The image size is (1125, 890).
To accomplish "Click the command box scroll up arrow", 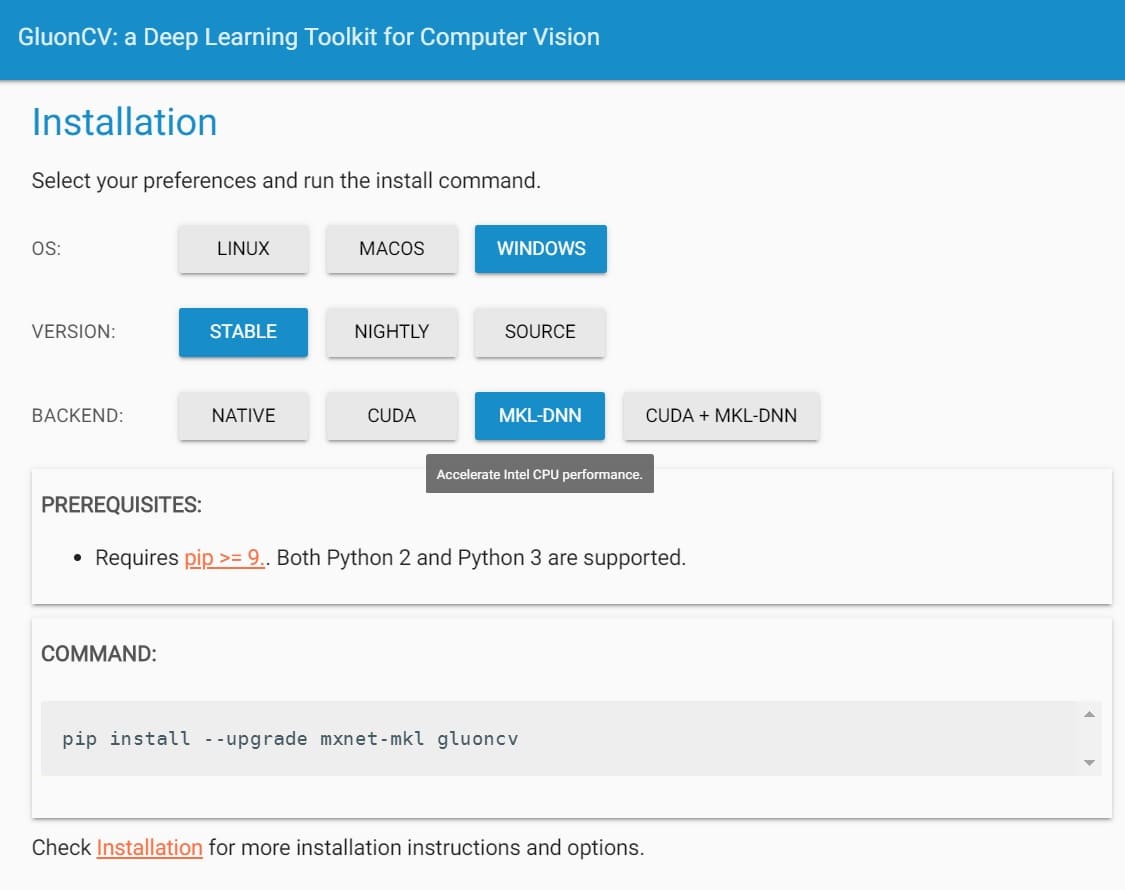I will [x=1089, y=714].
